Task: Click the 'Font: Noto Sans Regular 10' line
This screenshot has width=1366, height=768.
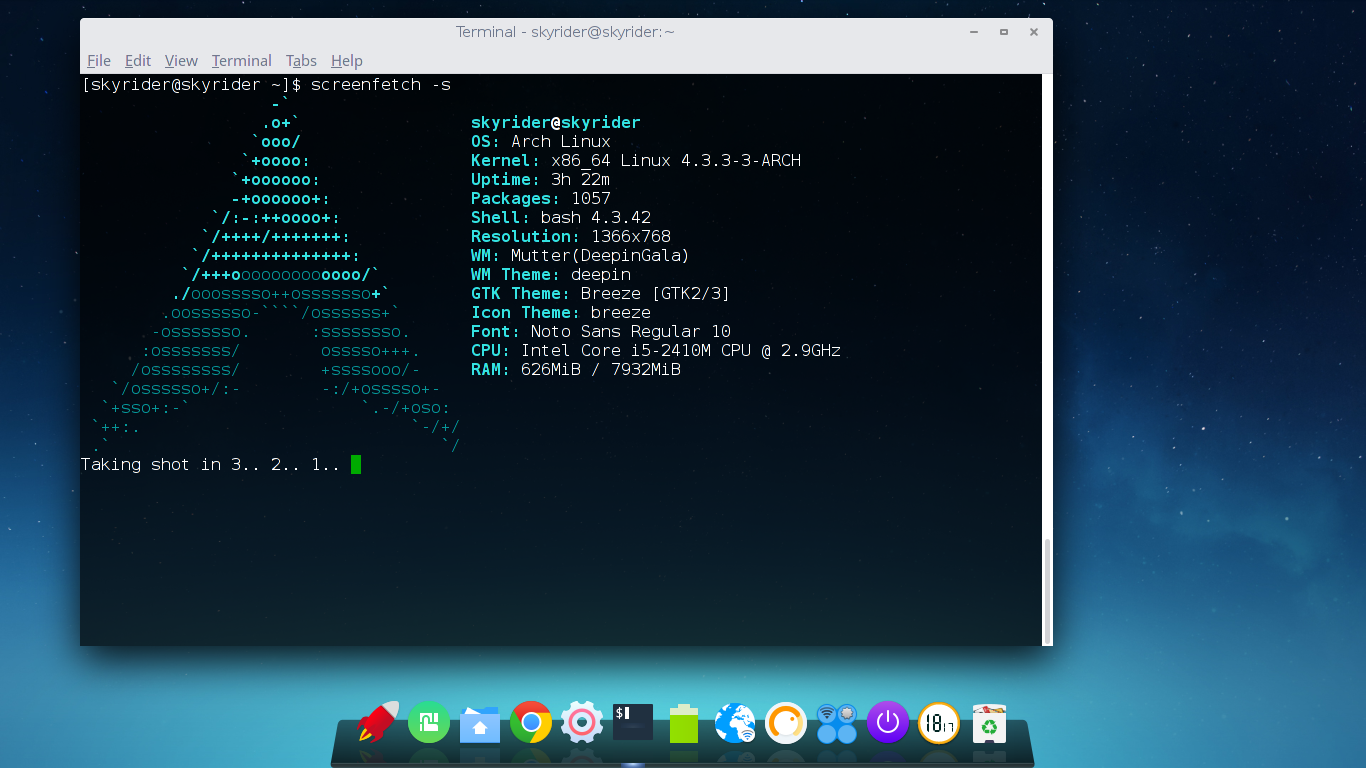Action: [601, 332]
